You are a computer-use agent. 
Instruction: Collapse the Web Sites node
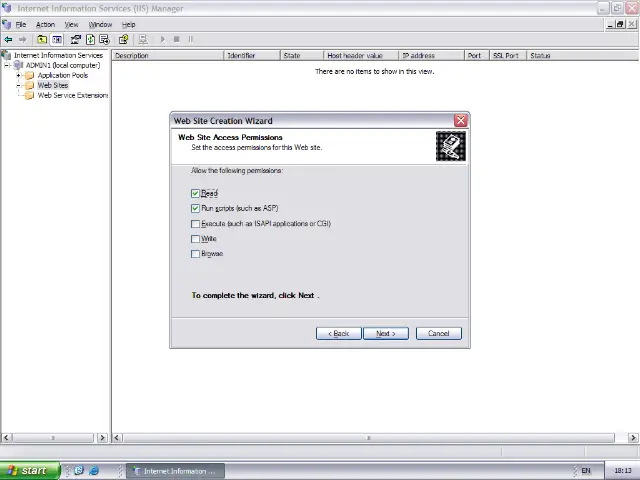pos(18,86)
